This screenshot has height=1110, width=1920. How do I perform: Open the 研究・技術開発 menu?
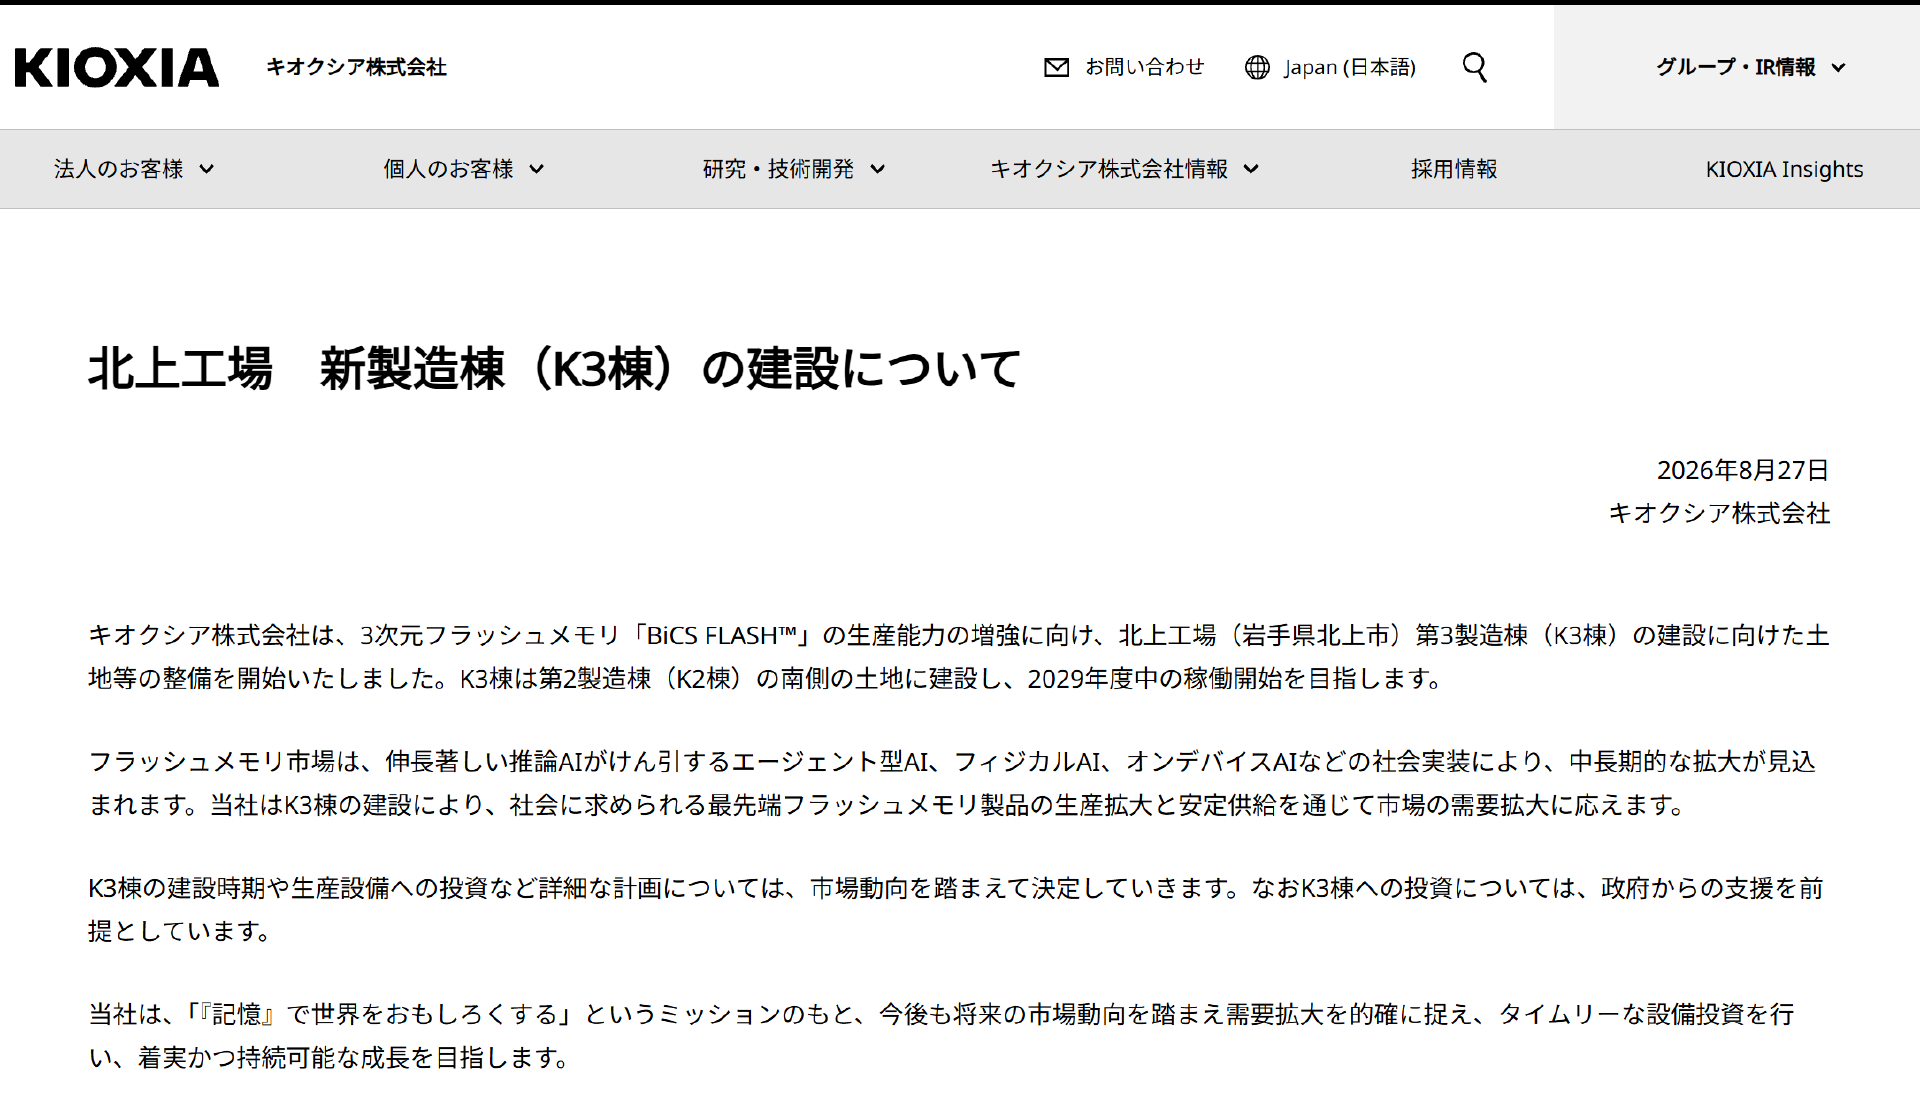click(x=794, y=169)
